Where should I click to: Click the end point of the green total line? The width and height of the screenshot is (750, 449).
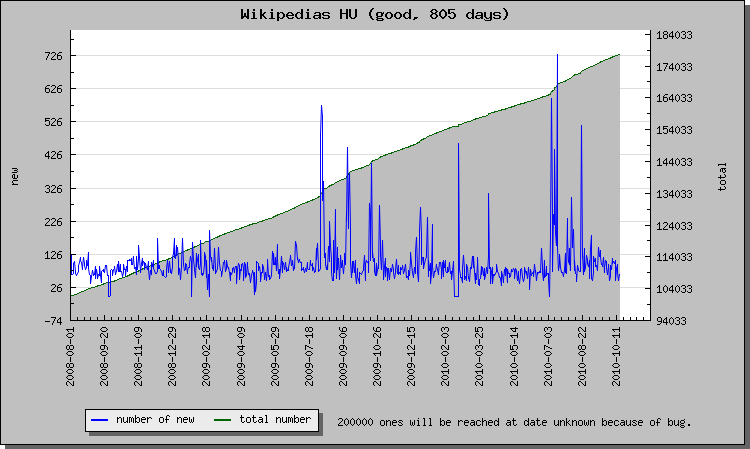[619, 55]
